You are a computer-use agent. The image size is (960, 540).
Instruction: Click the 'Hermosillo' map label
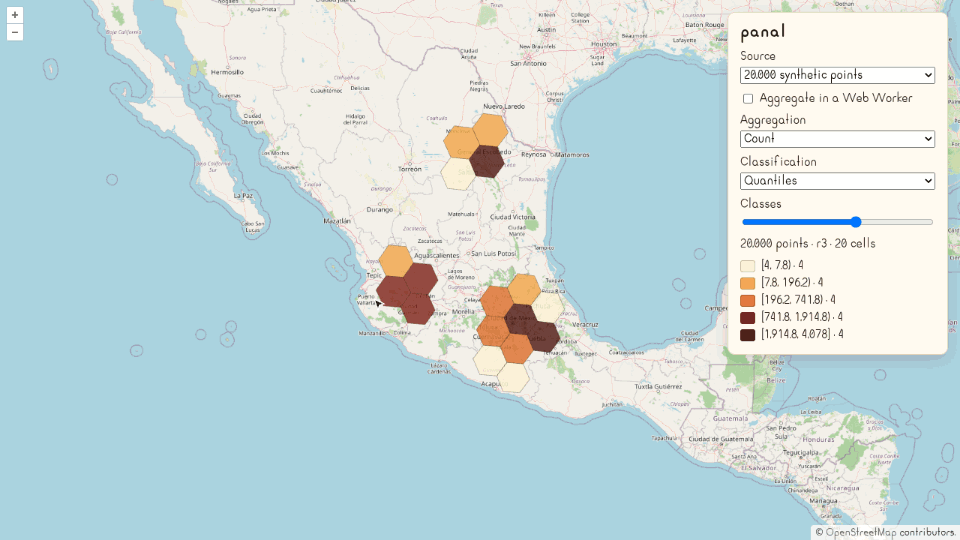point(227,72)
